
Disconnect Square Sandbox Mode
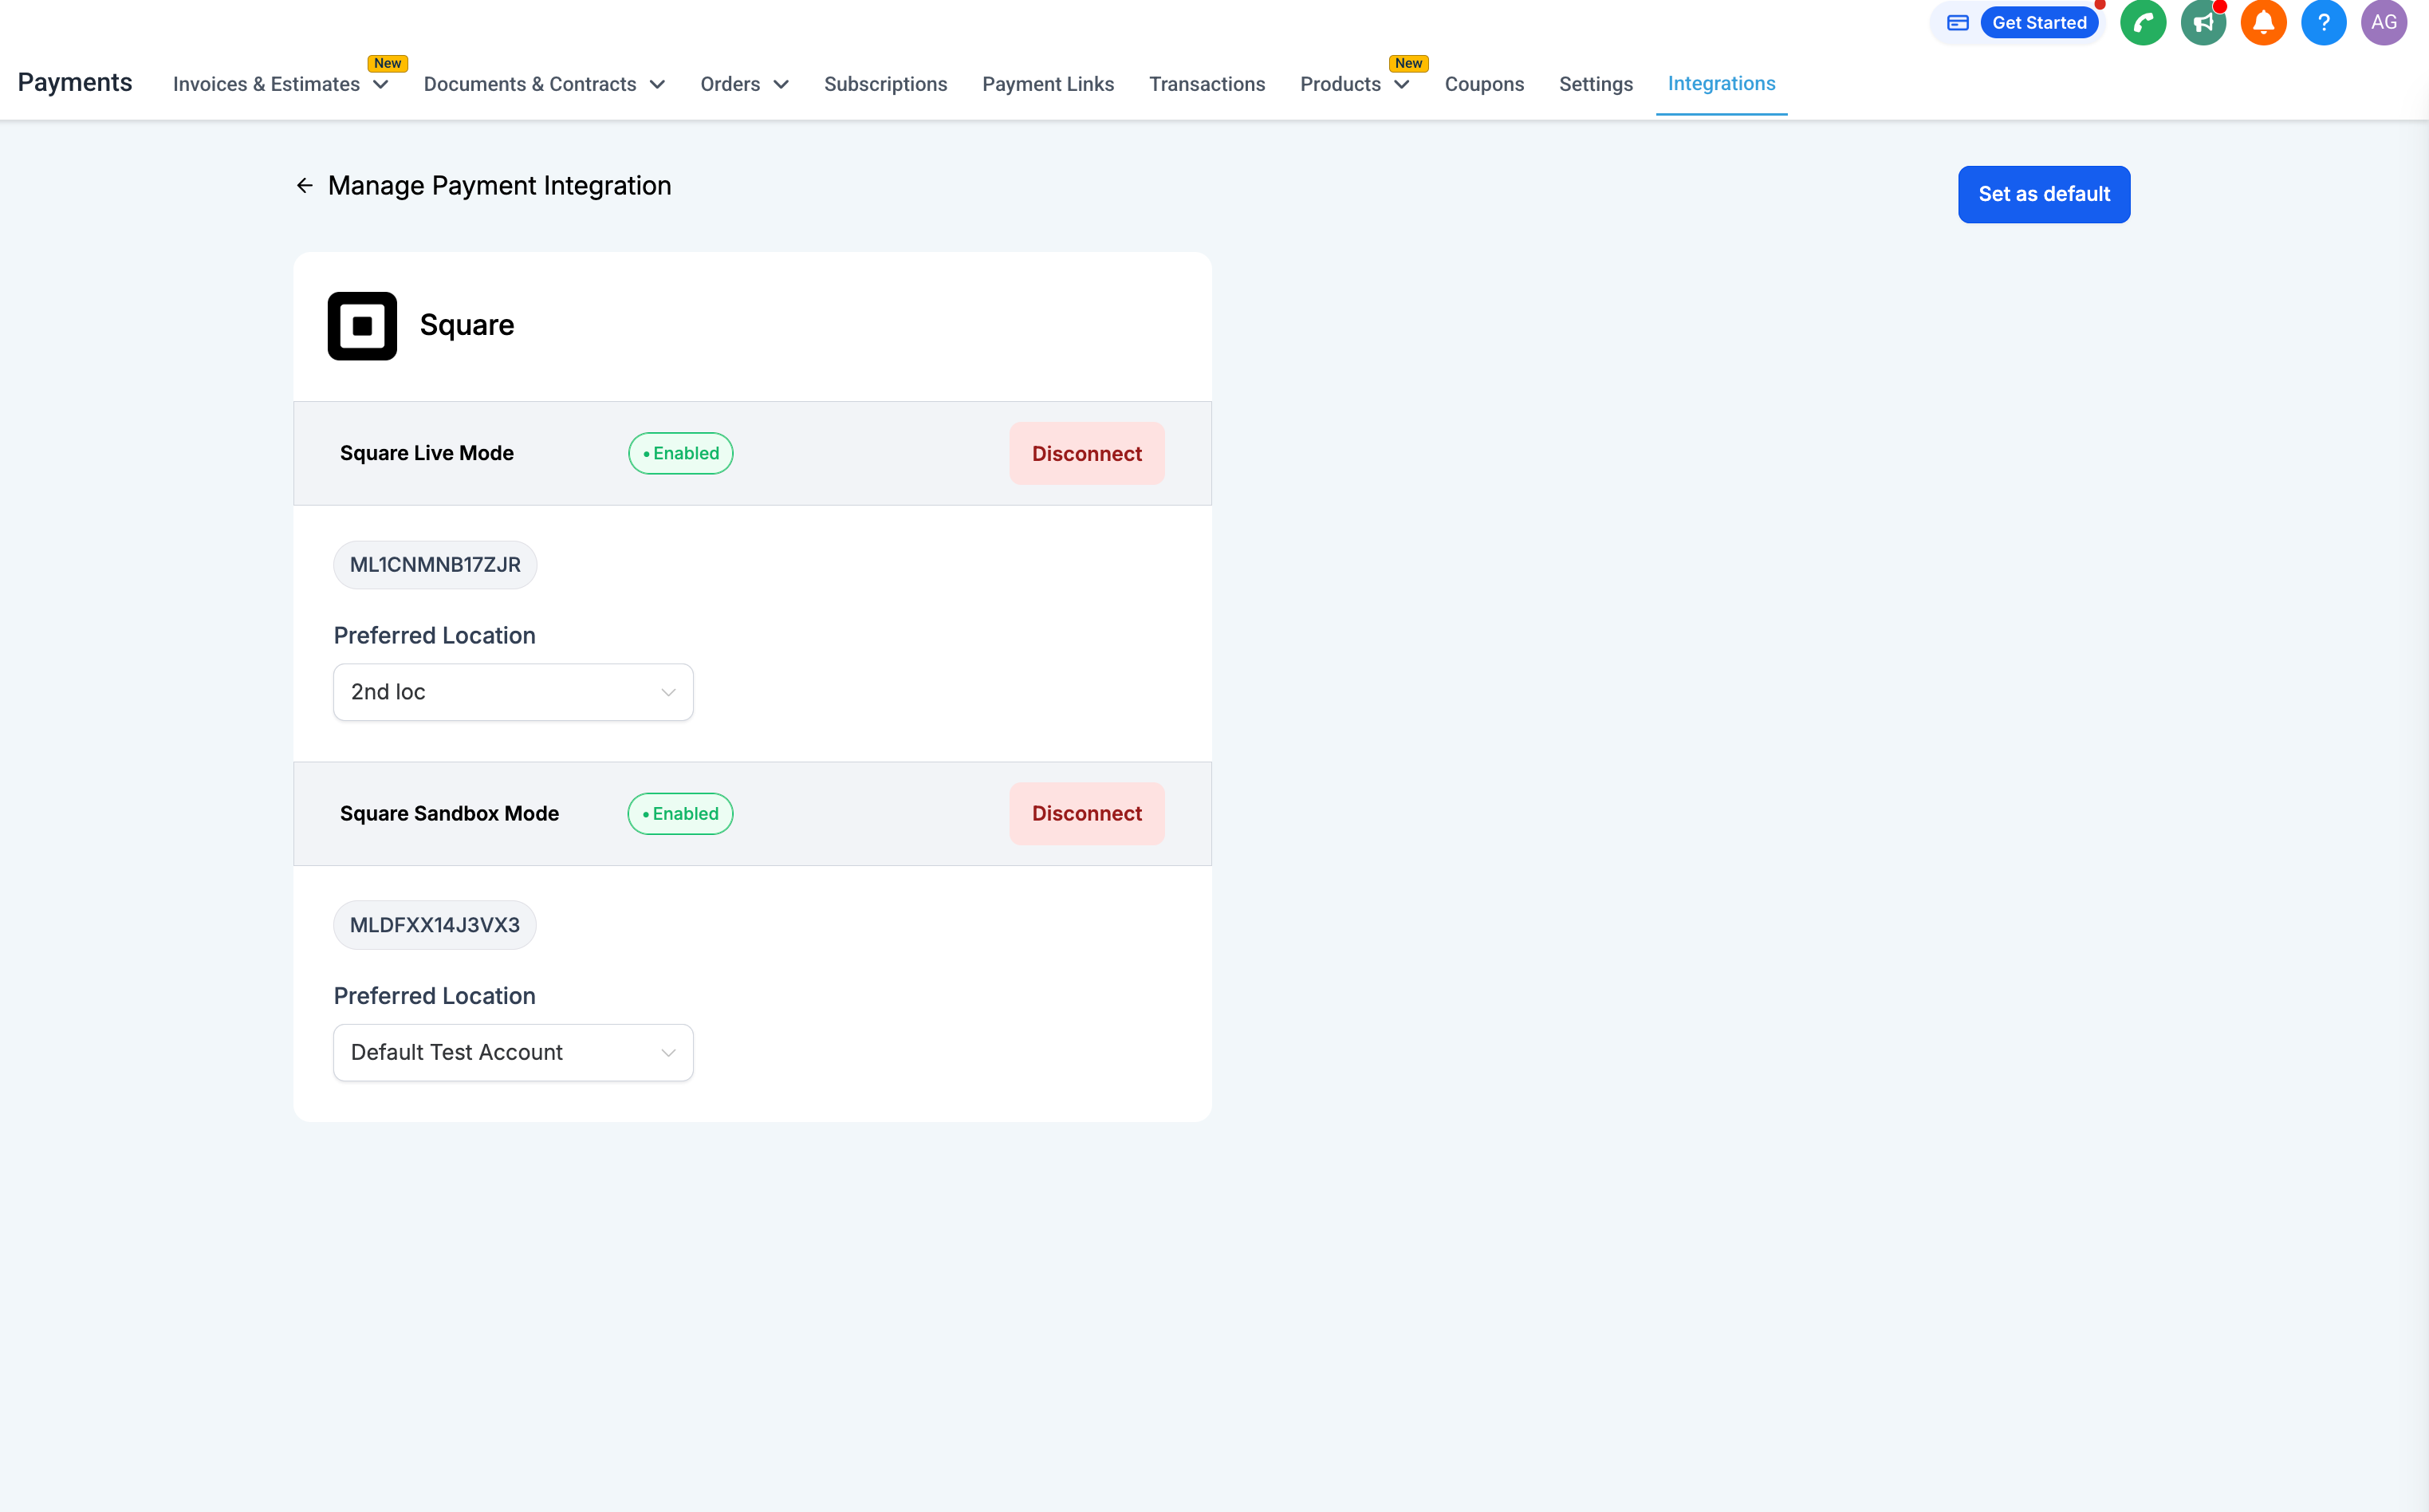[1086, 814]
